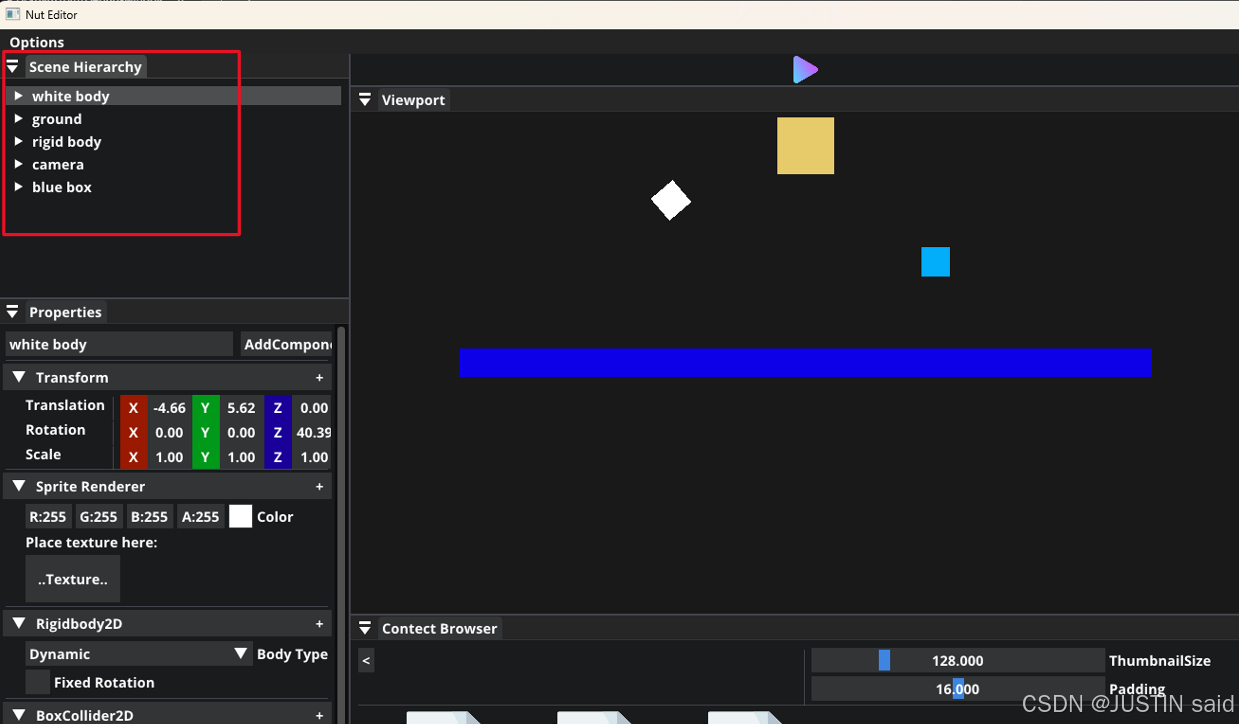Expand the ground entity in hierarchy

(18, 119)
